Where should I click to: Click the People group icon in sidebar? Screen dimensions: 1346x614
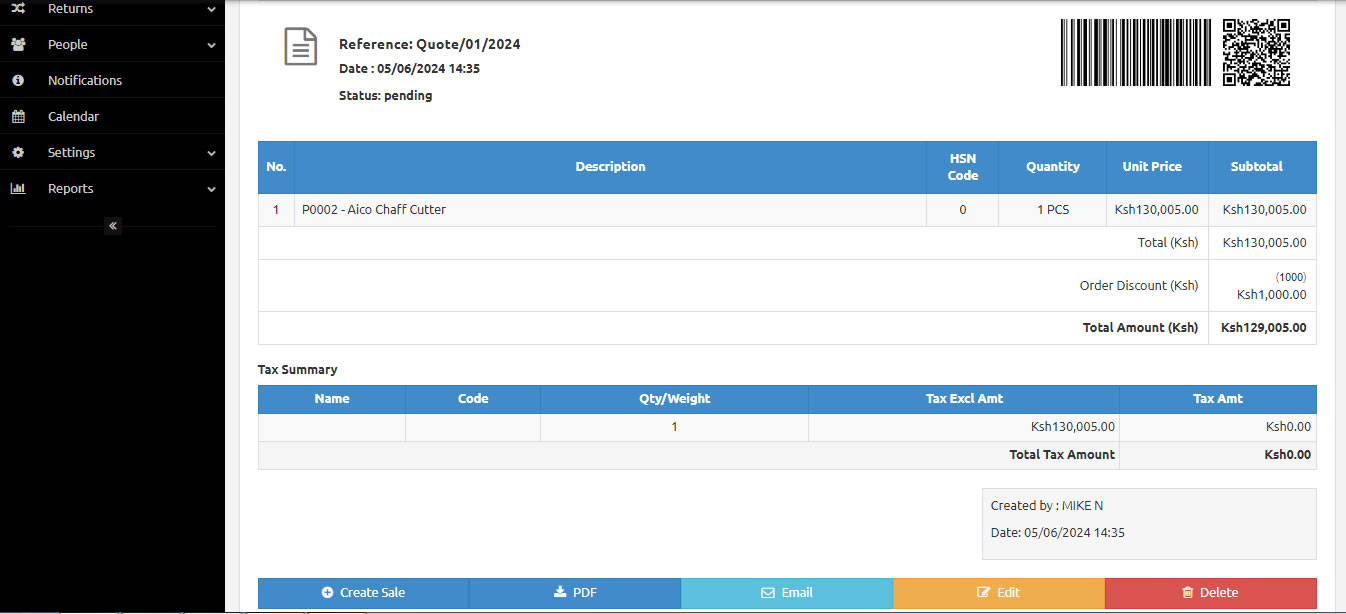pyautogui.click(x=18, y=45)
